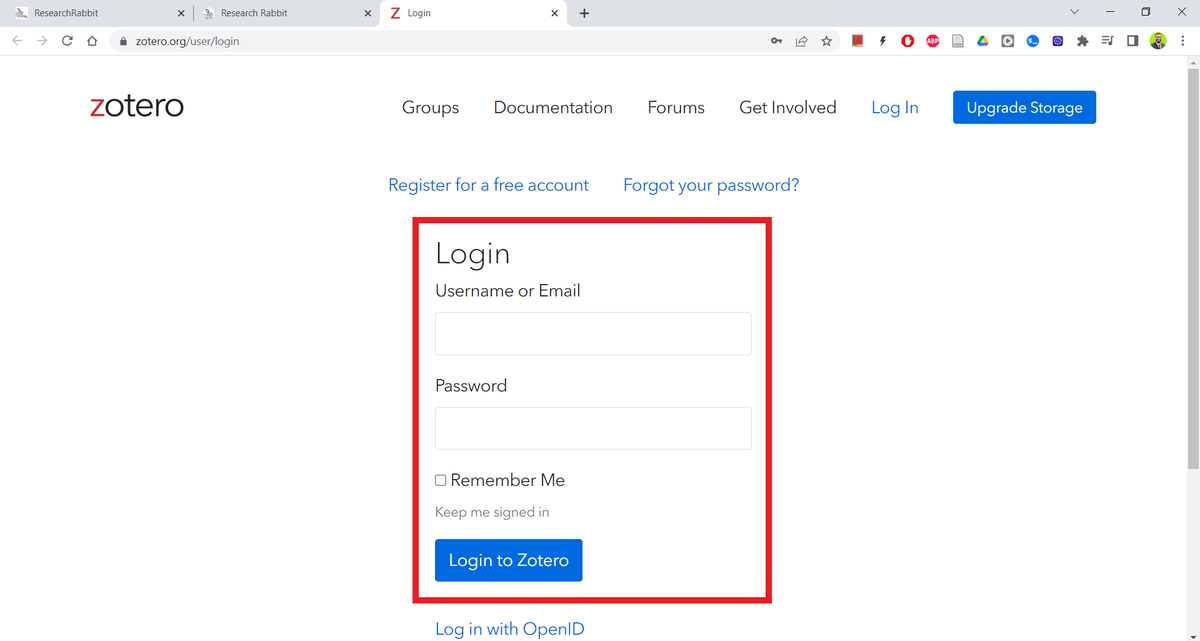The height and width of the screenshot is (641, 1200).
Task: Open Chrome's three-dot menu
Action: (1181, 41)
